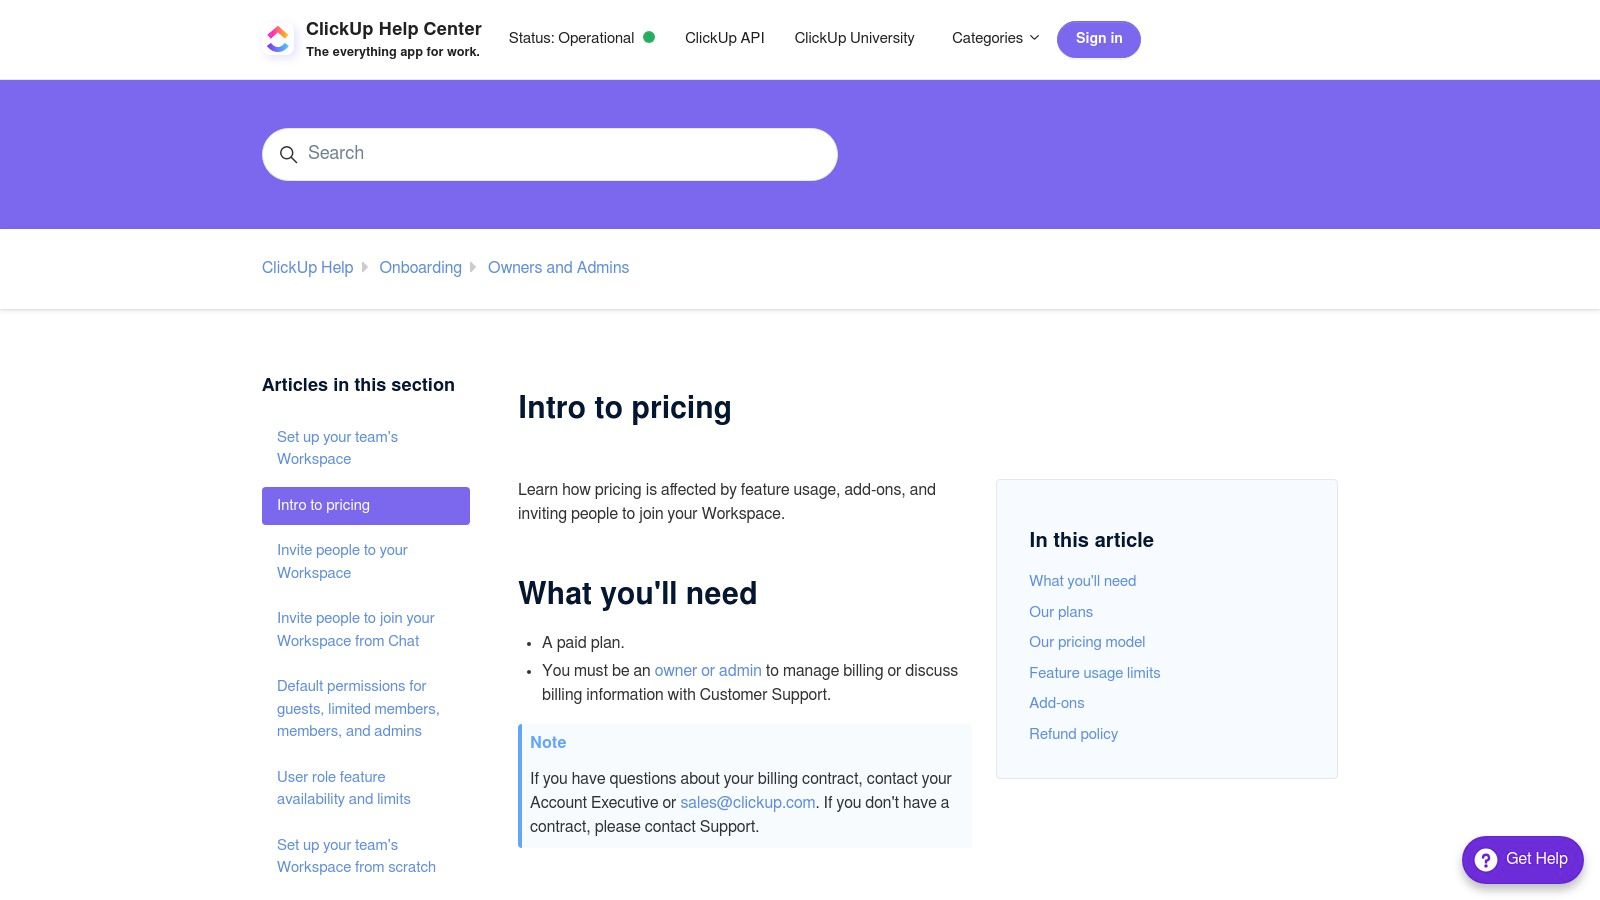Go to ClickUp Help breadcrumb
The image size is (1600, 900).
click(307, 268)
